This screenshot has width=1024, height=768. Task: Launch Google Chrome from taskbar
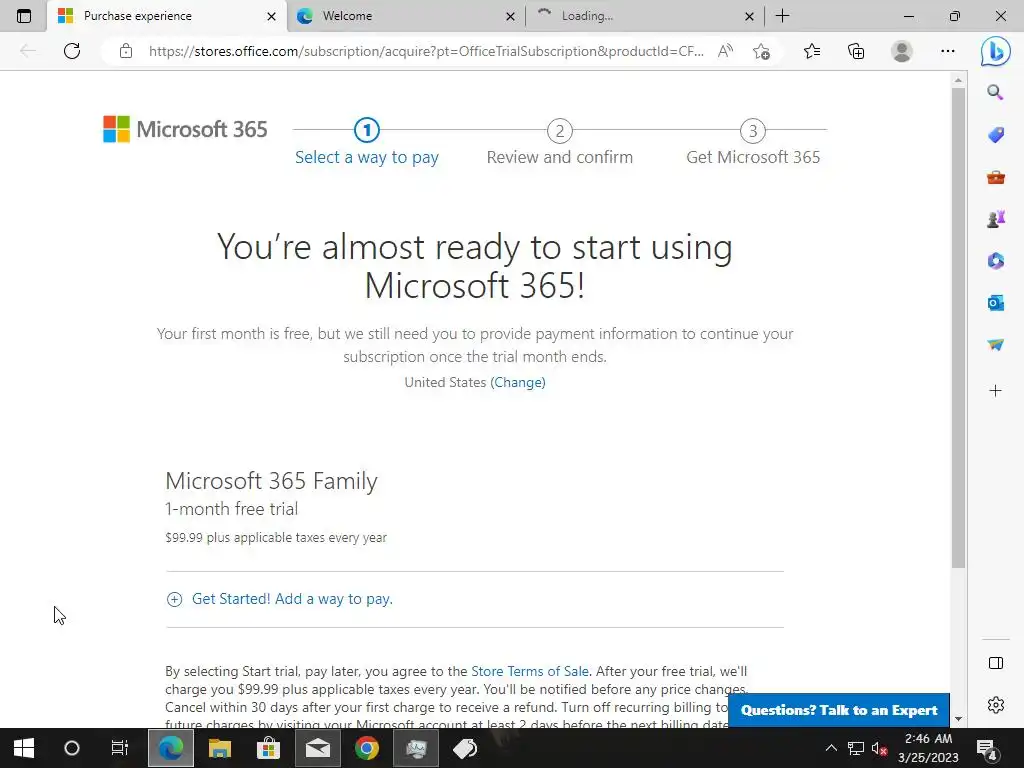pos(366,748)
